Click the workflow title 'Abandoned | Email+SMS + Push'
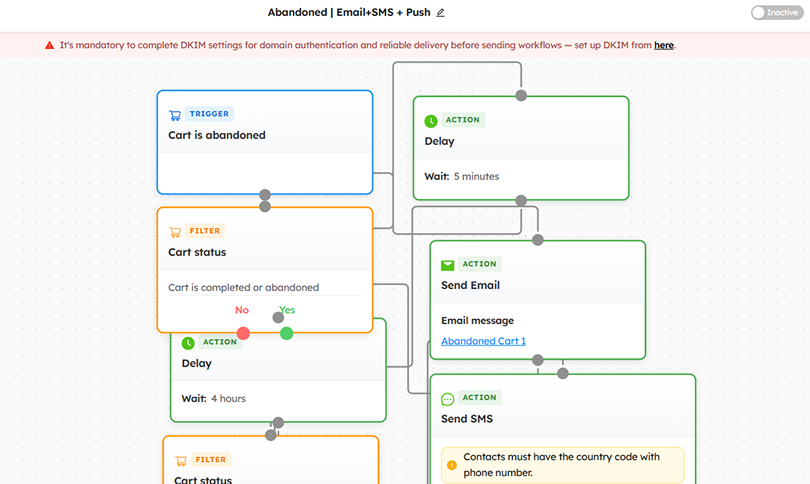Image resolution: width=810 pixels, height=484 pixels. (349, 12)
